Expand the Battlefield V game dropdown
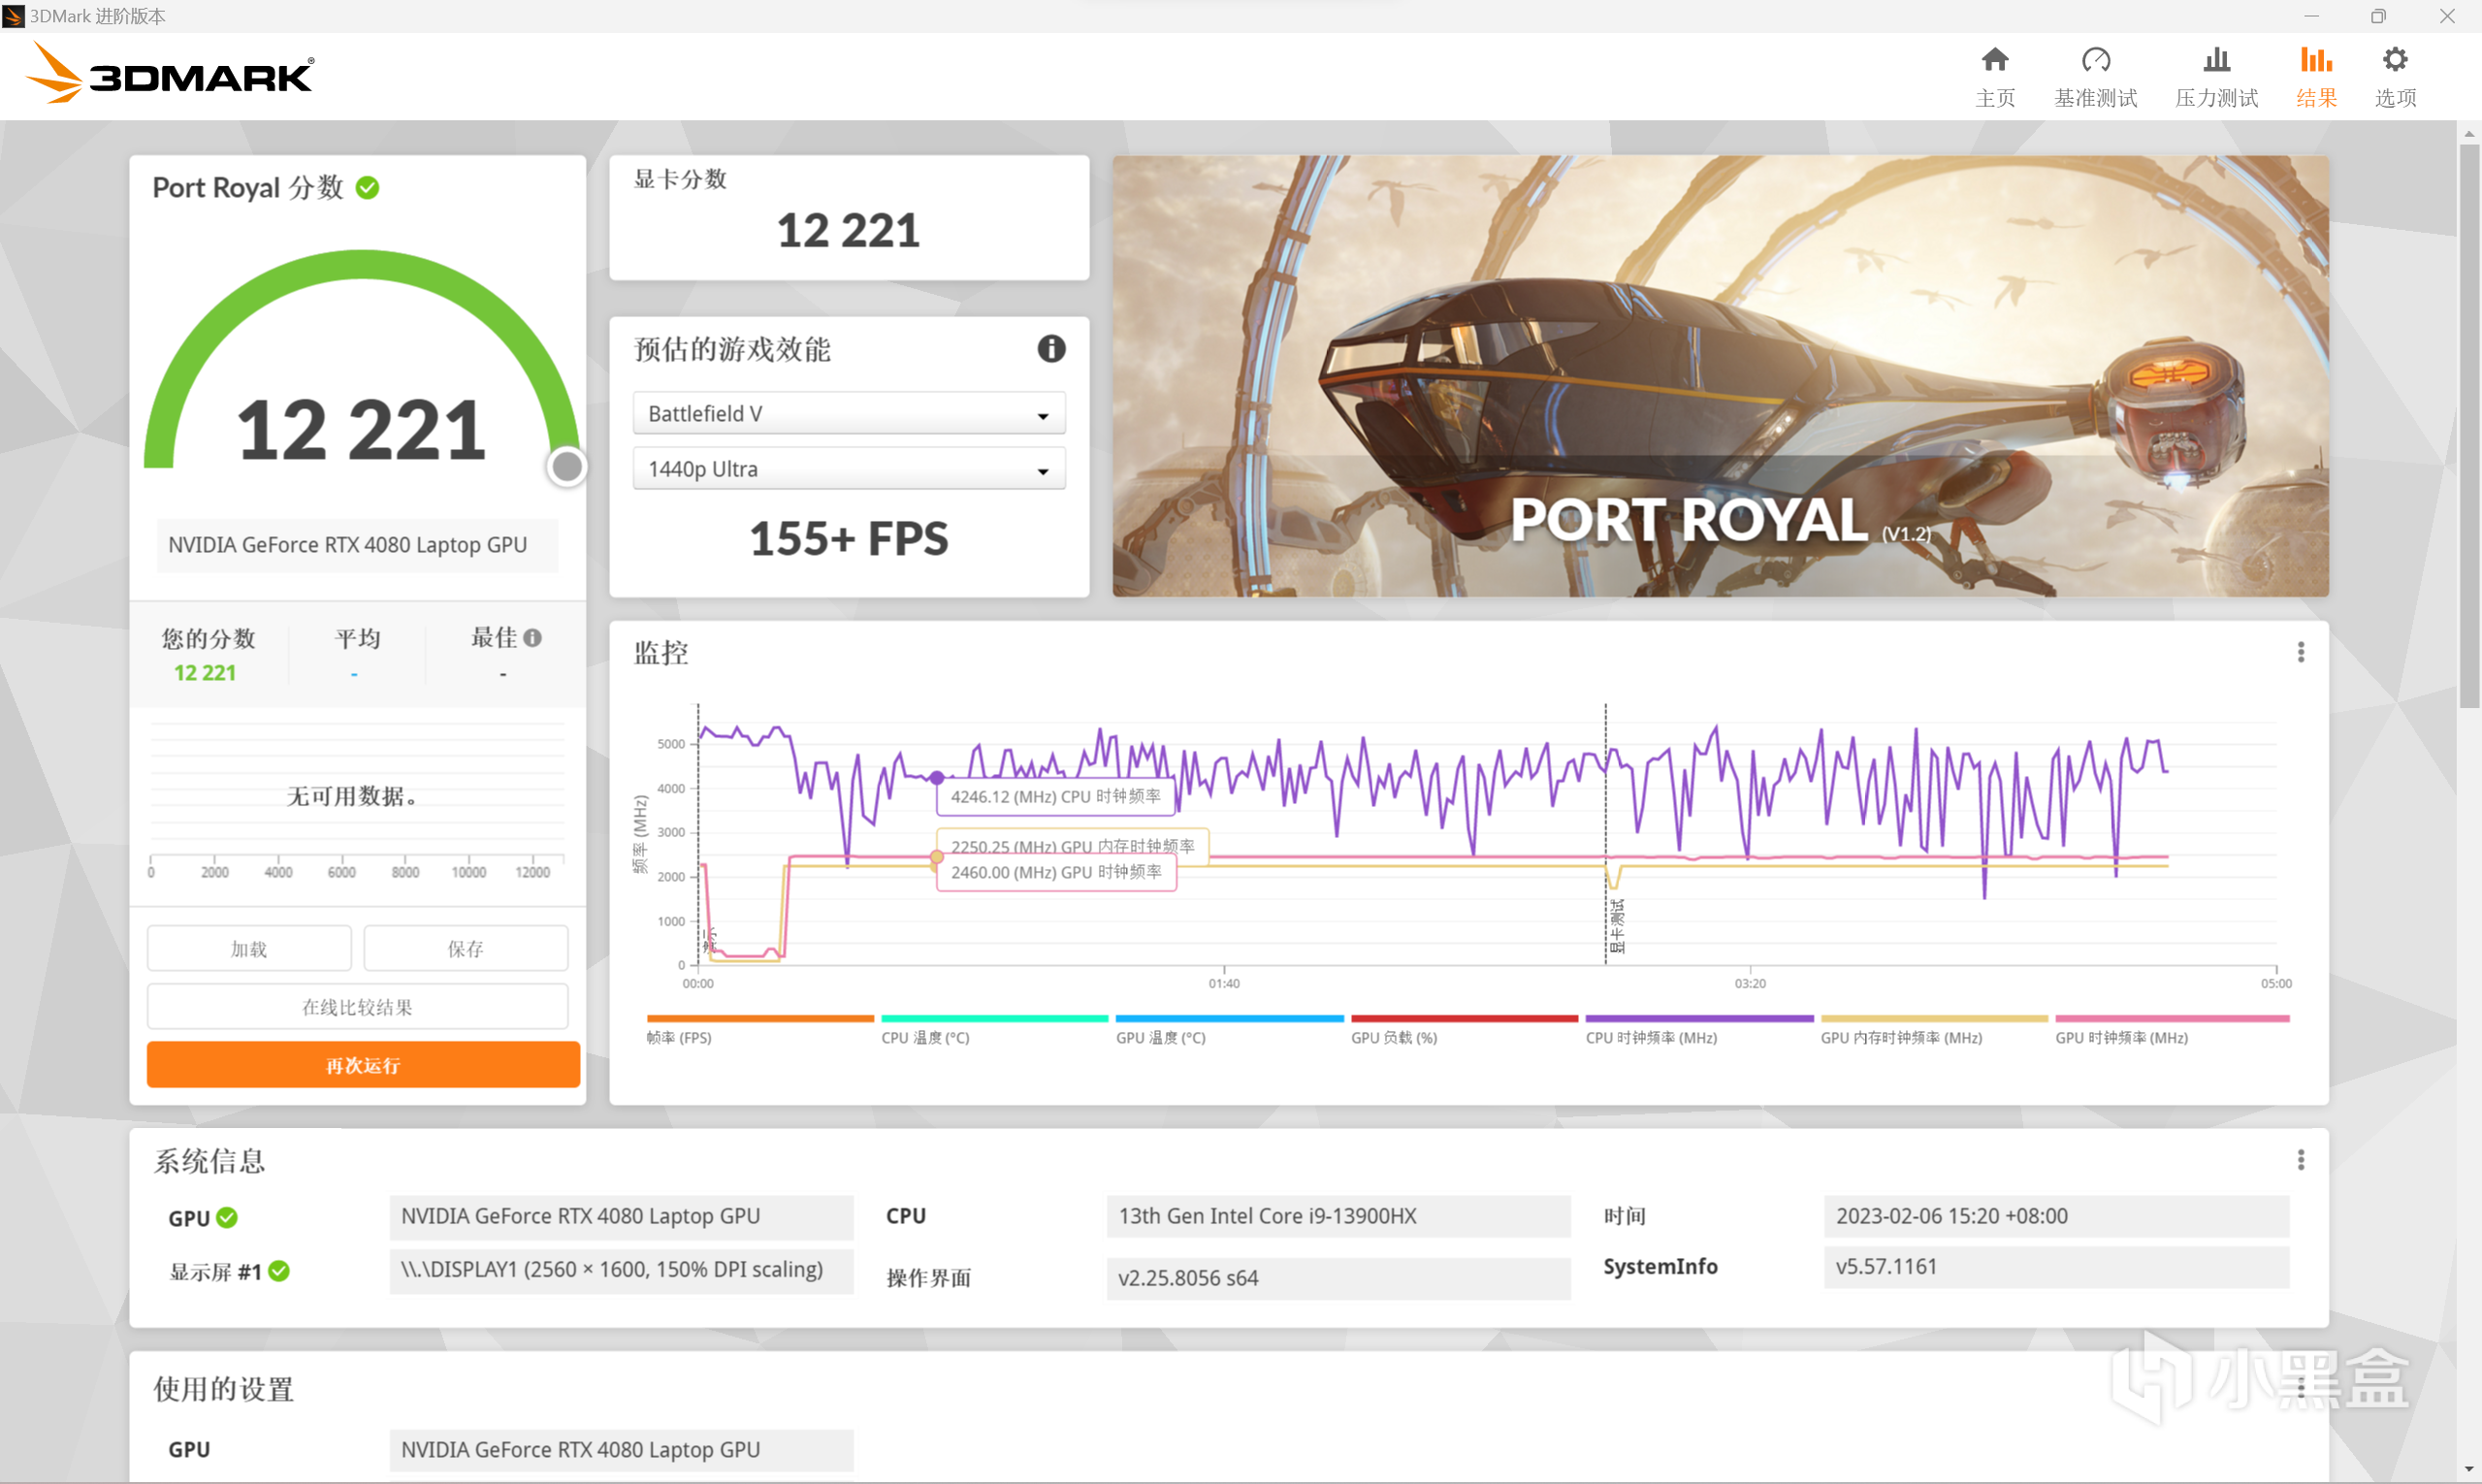Image resolution: width=2482 pixels, height=1484 pixels. tap(848, 413)
